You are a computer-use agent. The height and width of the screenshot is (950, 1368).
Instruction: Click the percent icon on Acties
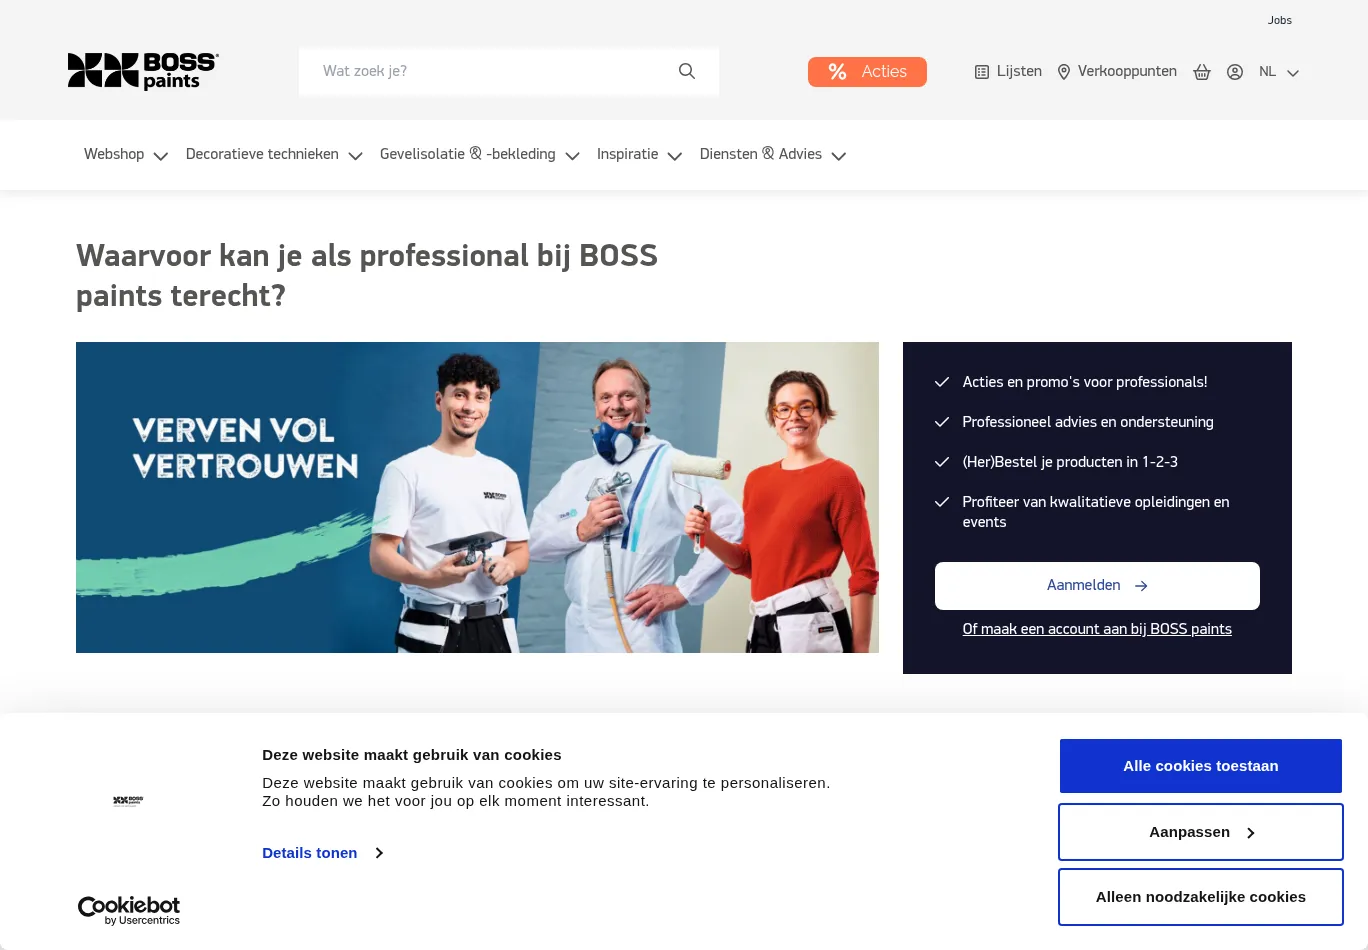point(838,72)
